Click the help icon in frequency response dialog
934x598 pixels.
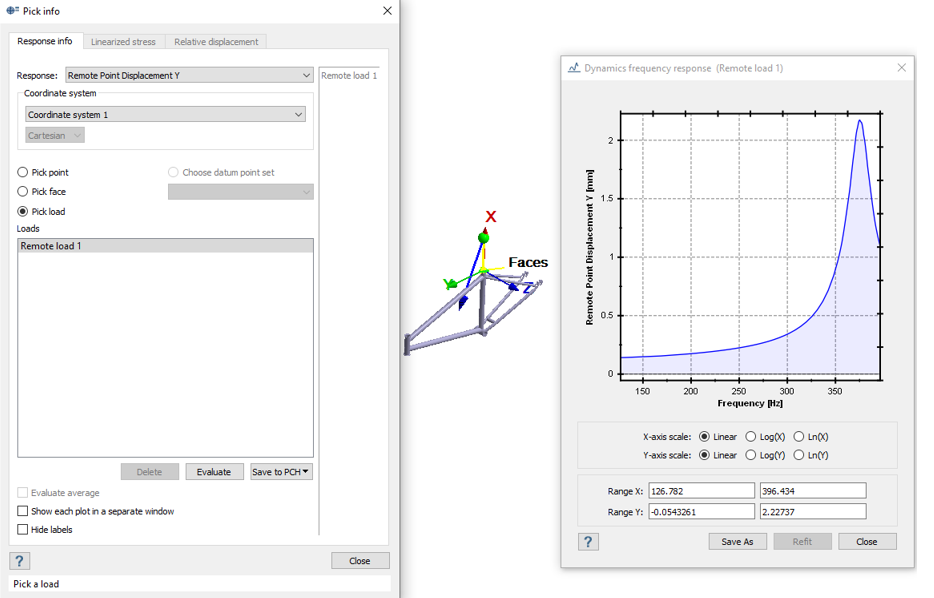(588, 541)
